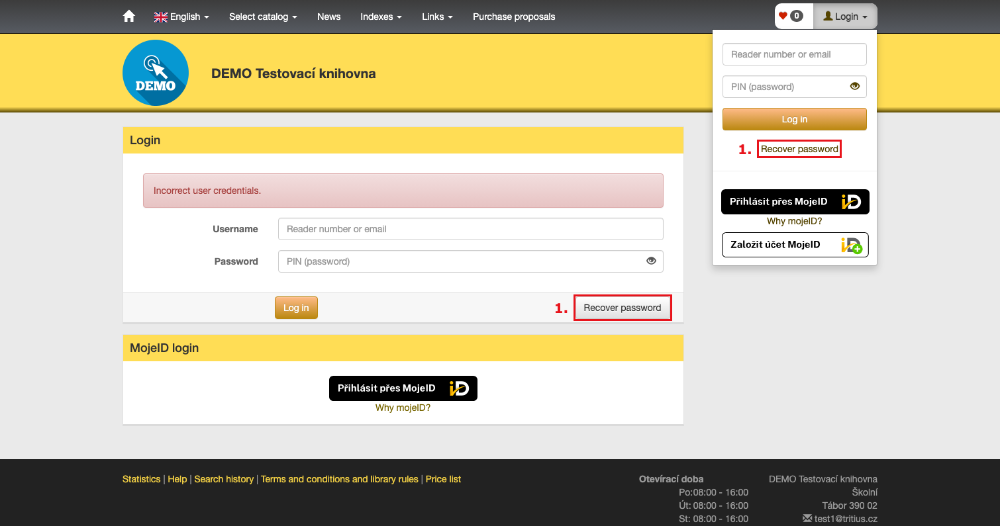
Task: Click the Otevírací doba heading
Action: [x=671, y=479]
